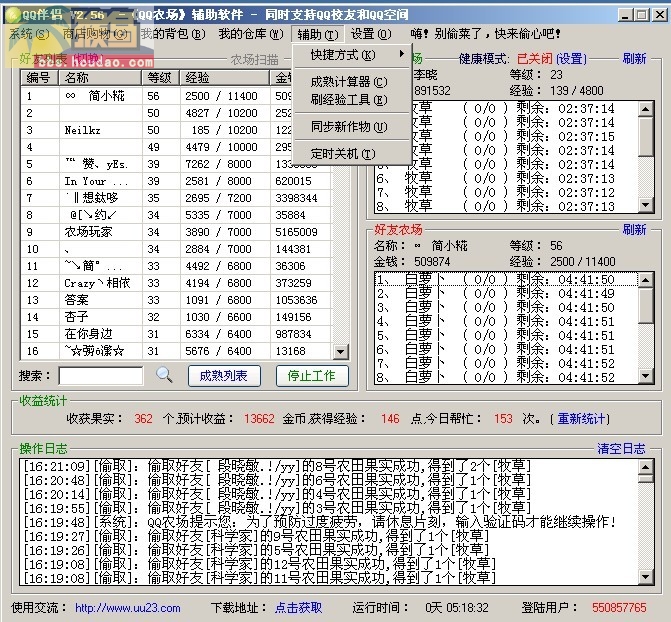Click my farm list scroll up arrow

pos(646,109)
